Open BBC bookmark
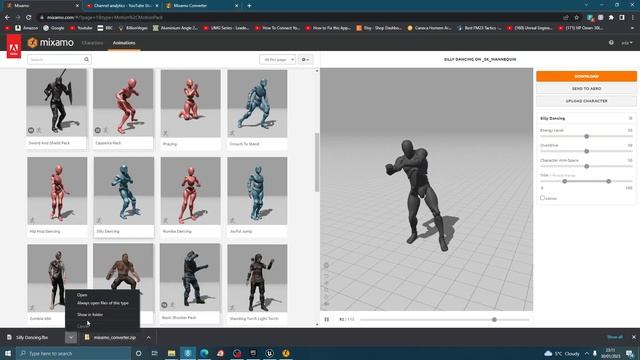This screenshot has height=360, width=640. point(105,28)
